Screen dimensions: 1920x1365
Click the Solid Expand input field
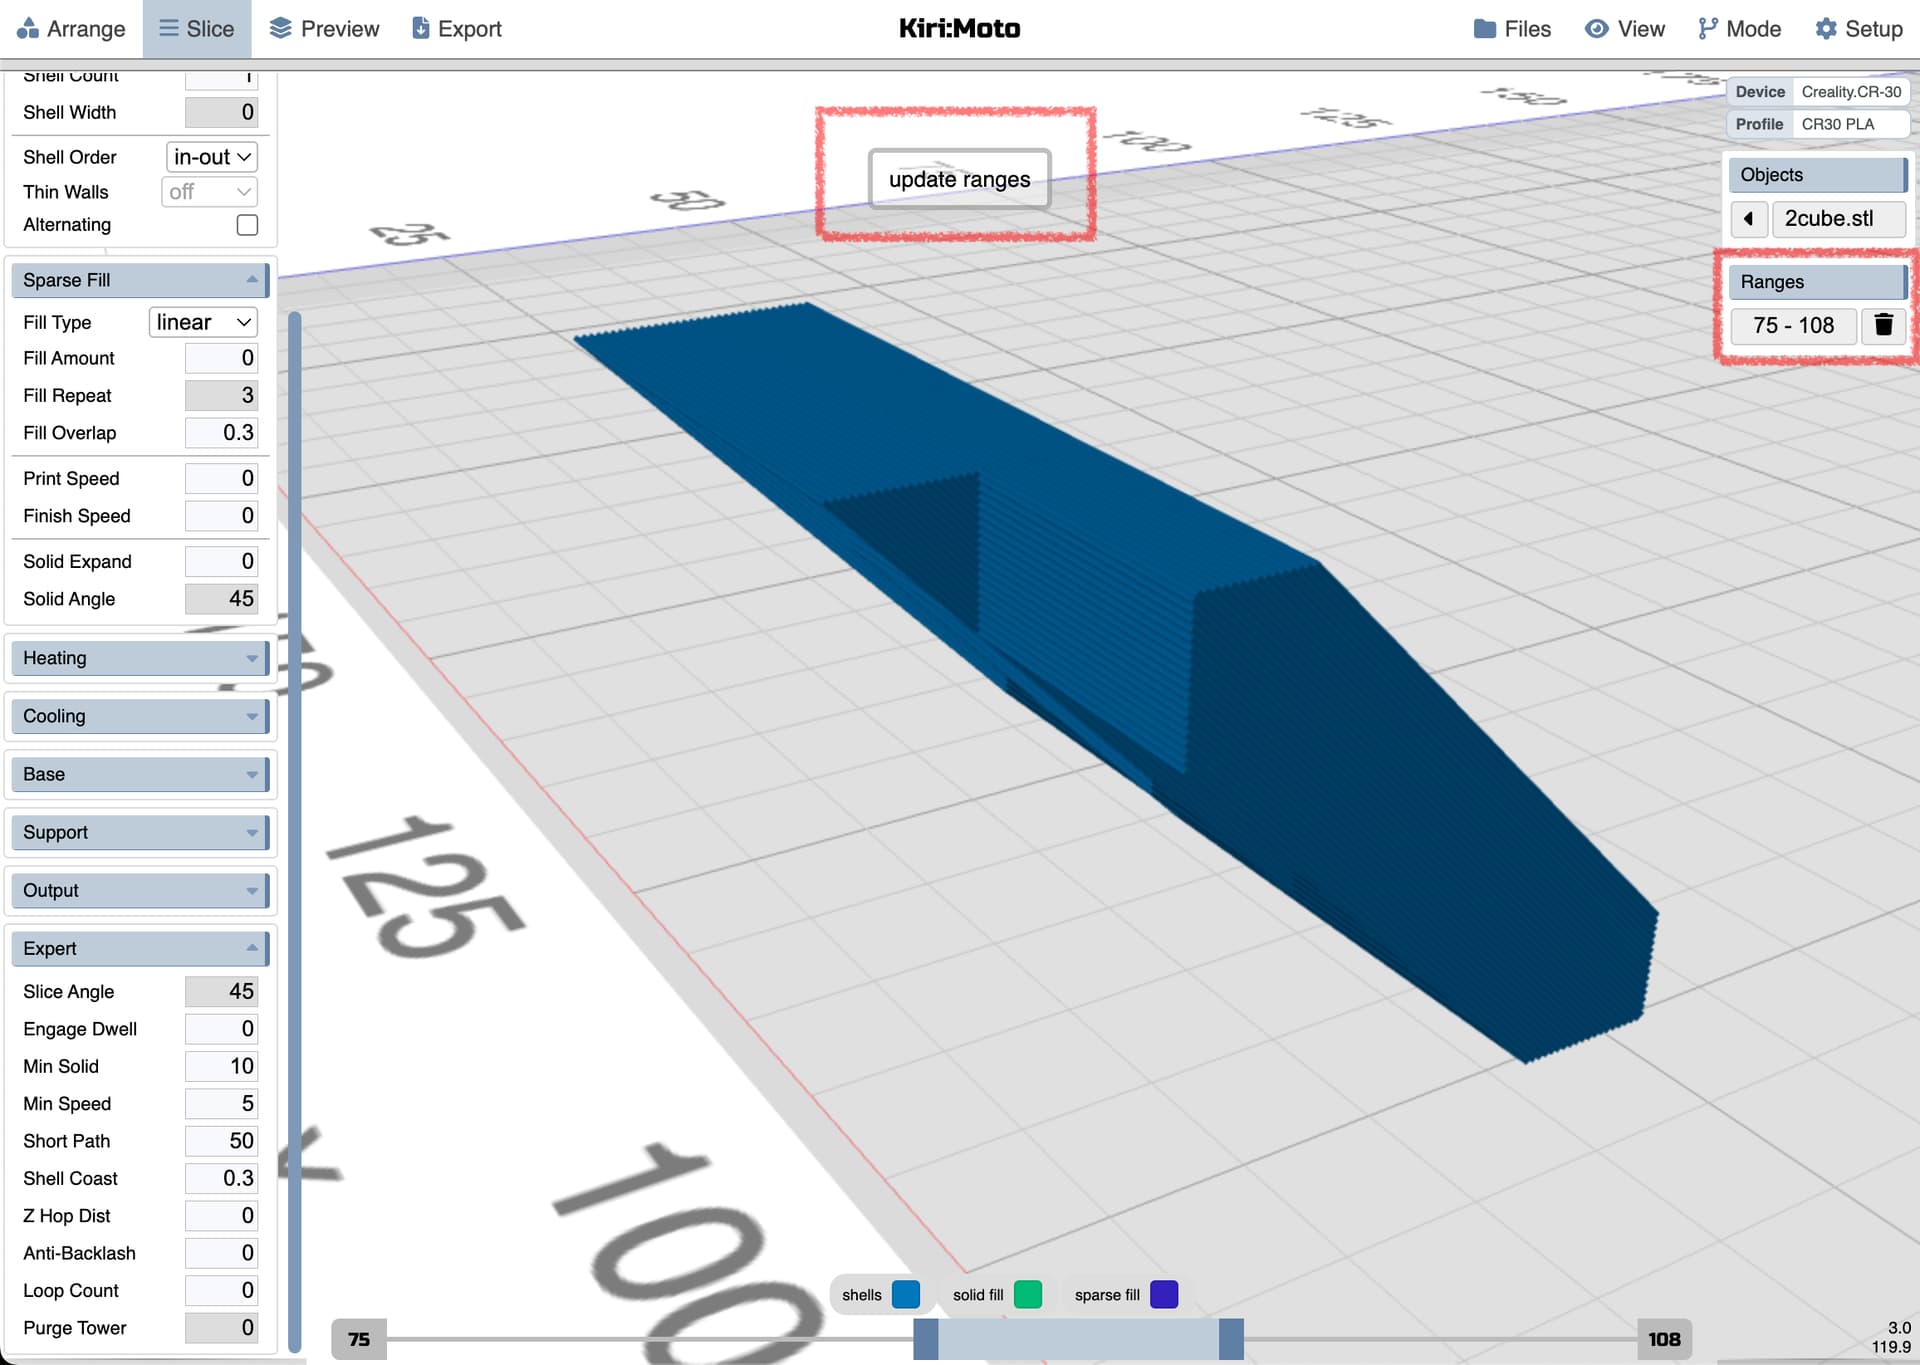[221, 561]
